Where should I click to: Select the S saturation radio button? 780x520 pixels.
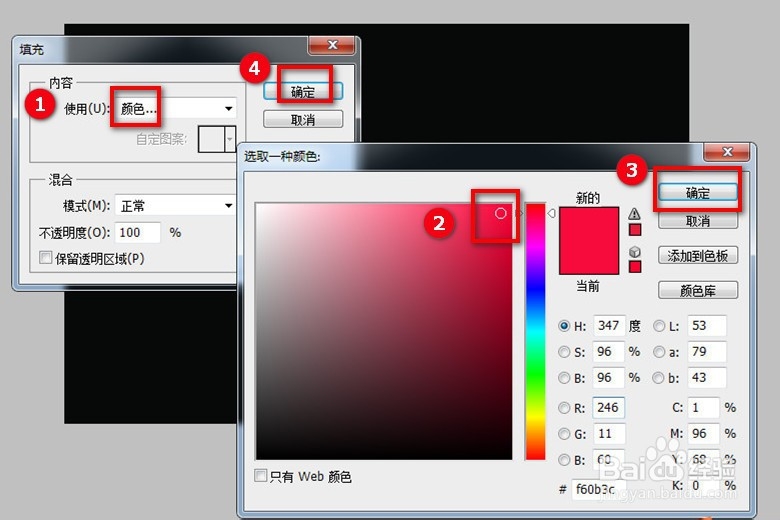click(564, 352)
